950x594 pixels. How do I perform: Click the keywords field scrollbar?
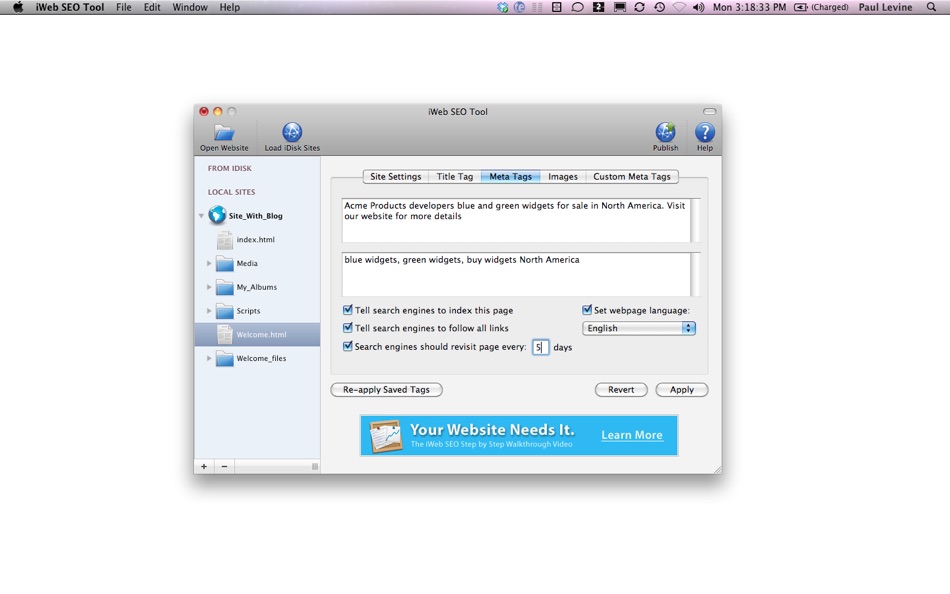point(695,275)
